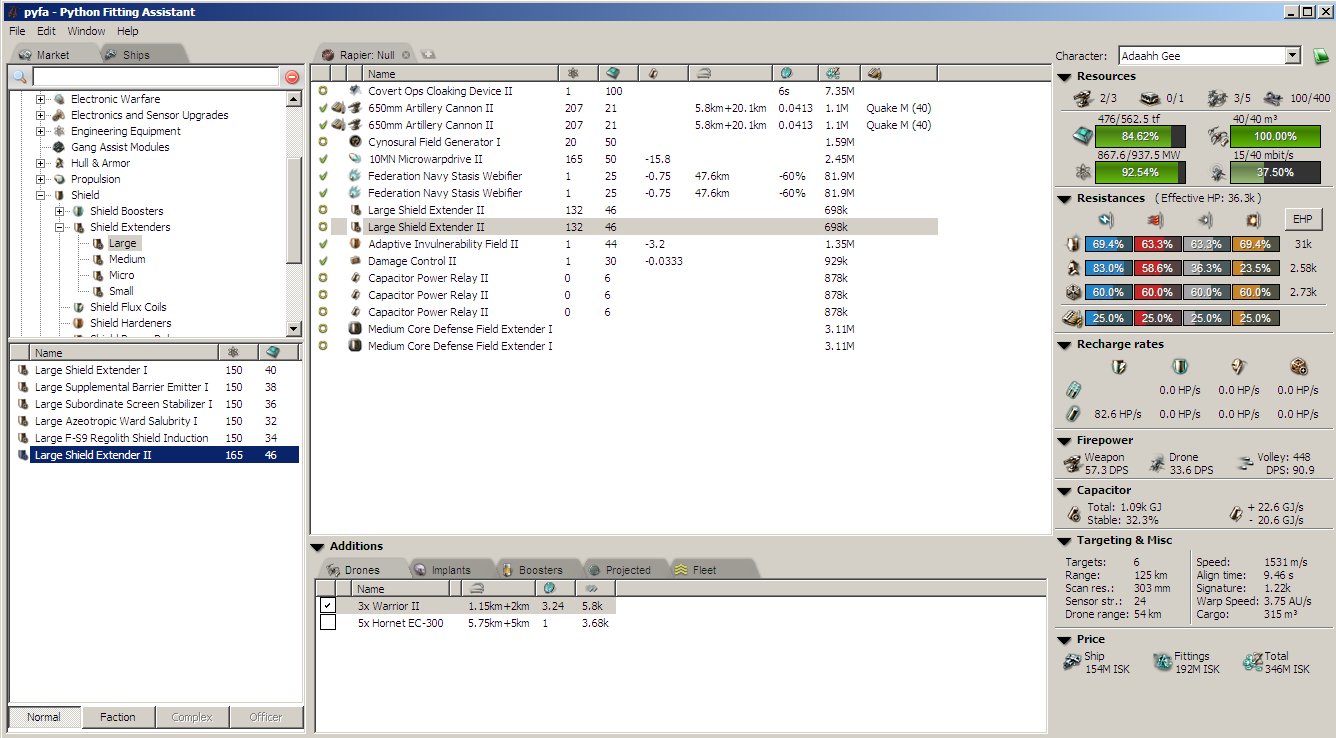Select Large Shield Extender I in market list
This screenshot has width=1336, height=738.
pyautogui.click(x=154, y=370)
